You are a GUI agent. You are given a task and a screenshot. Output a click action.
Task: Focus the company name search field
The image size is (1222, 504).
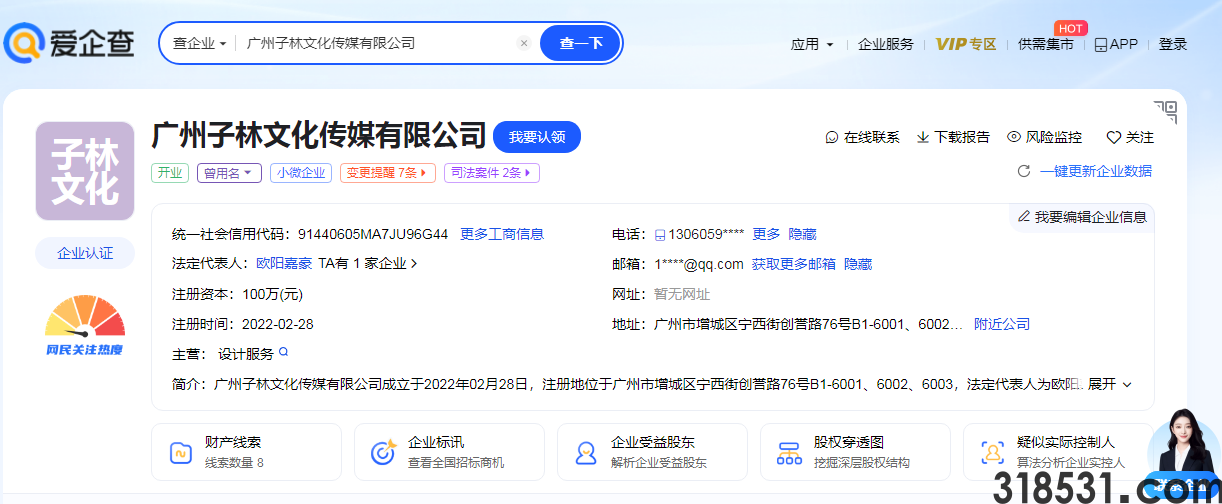[x=378, y=43]
